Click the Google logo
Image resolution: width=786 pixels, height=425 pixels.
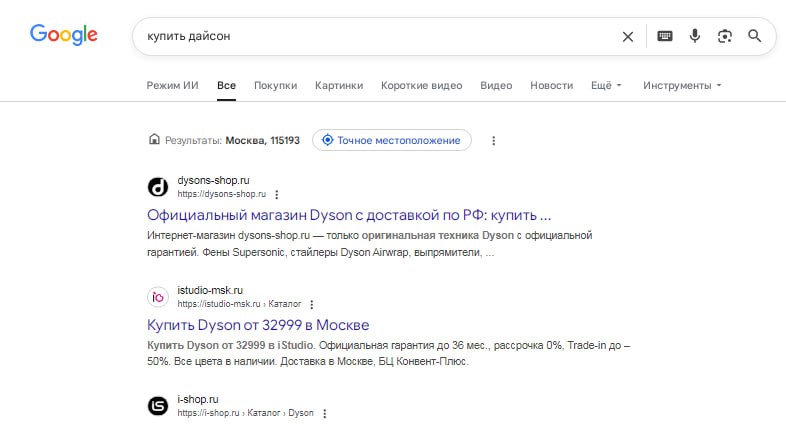[64, 35]
